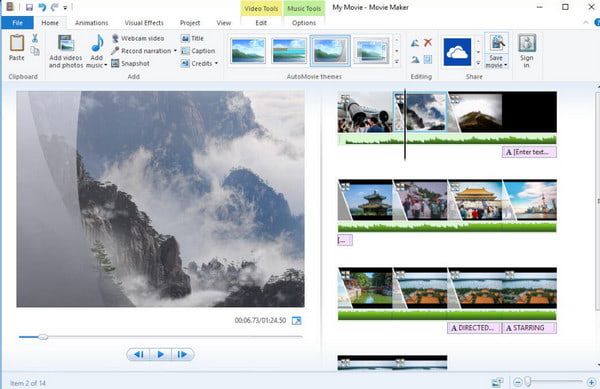Click the select all icon in Editing

pos(428,59)
